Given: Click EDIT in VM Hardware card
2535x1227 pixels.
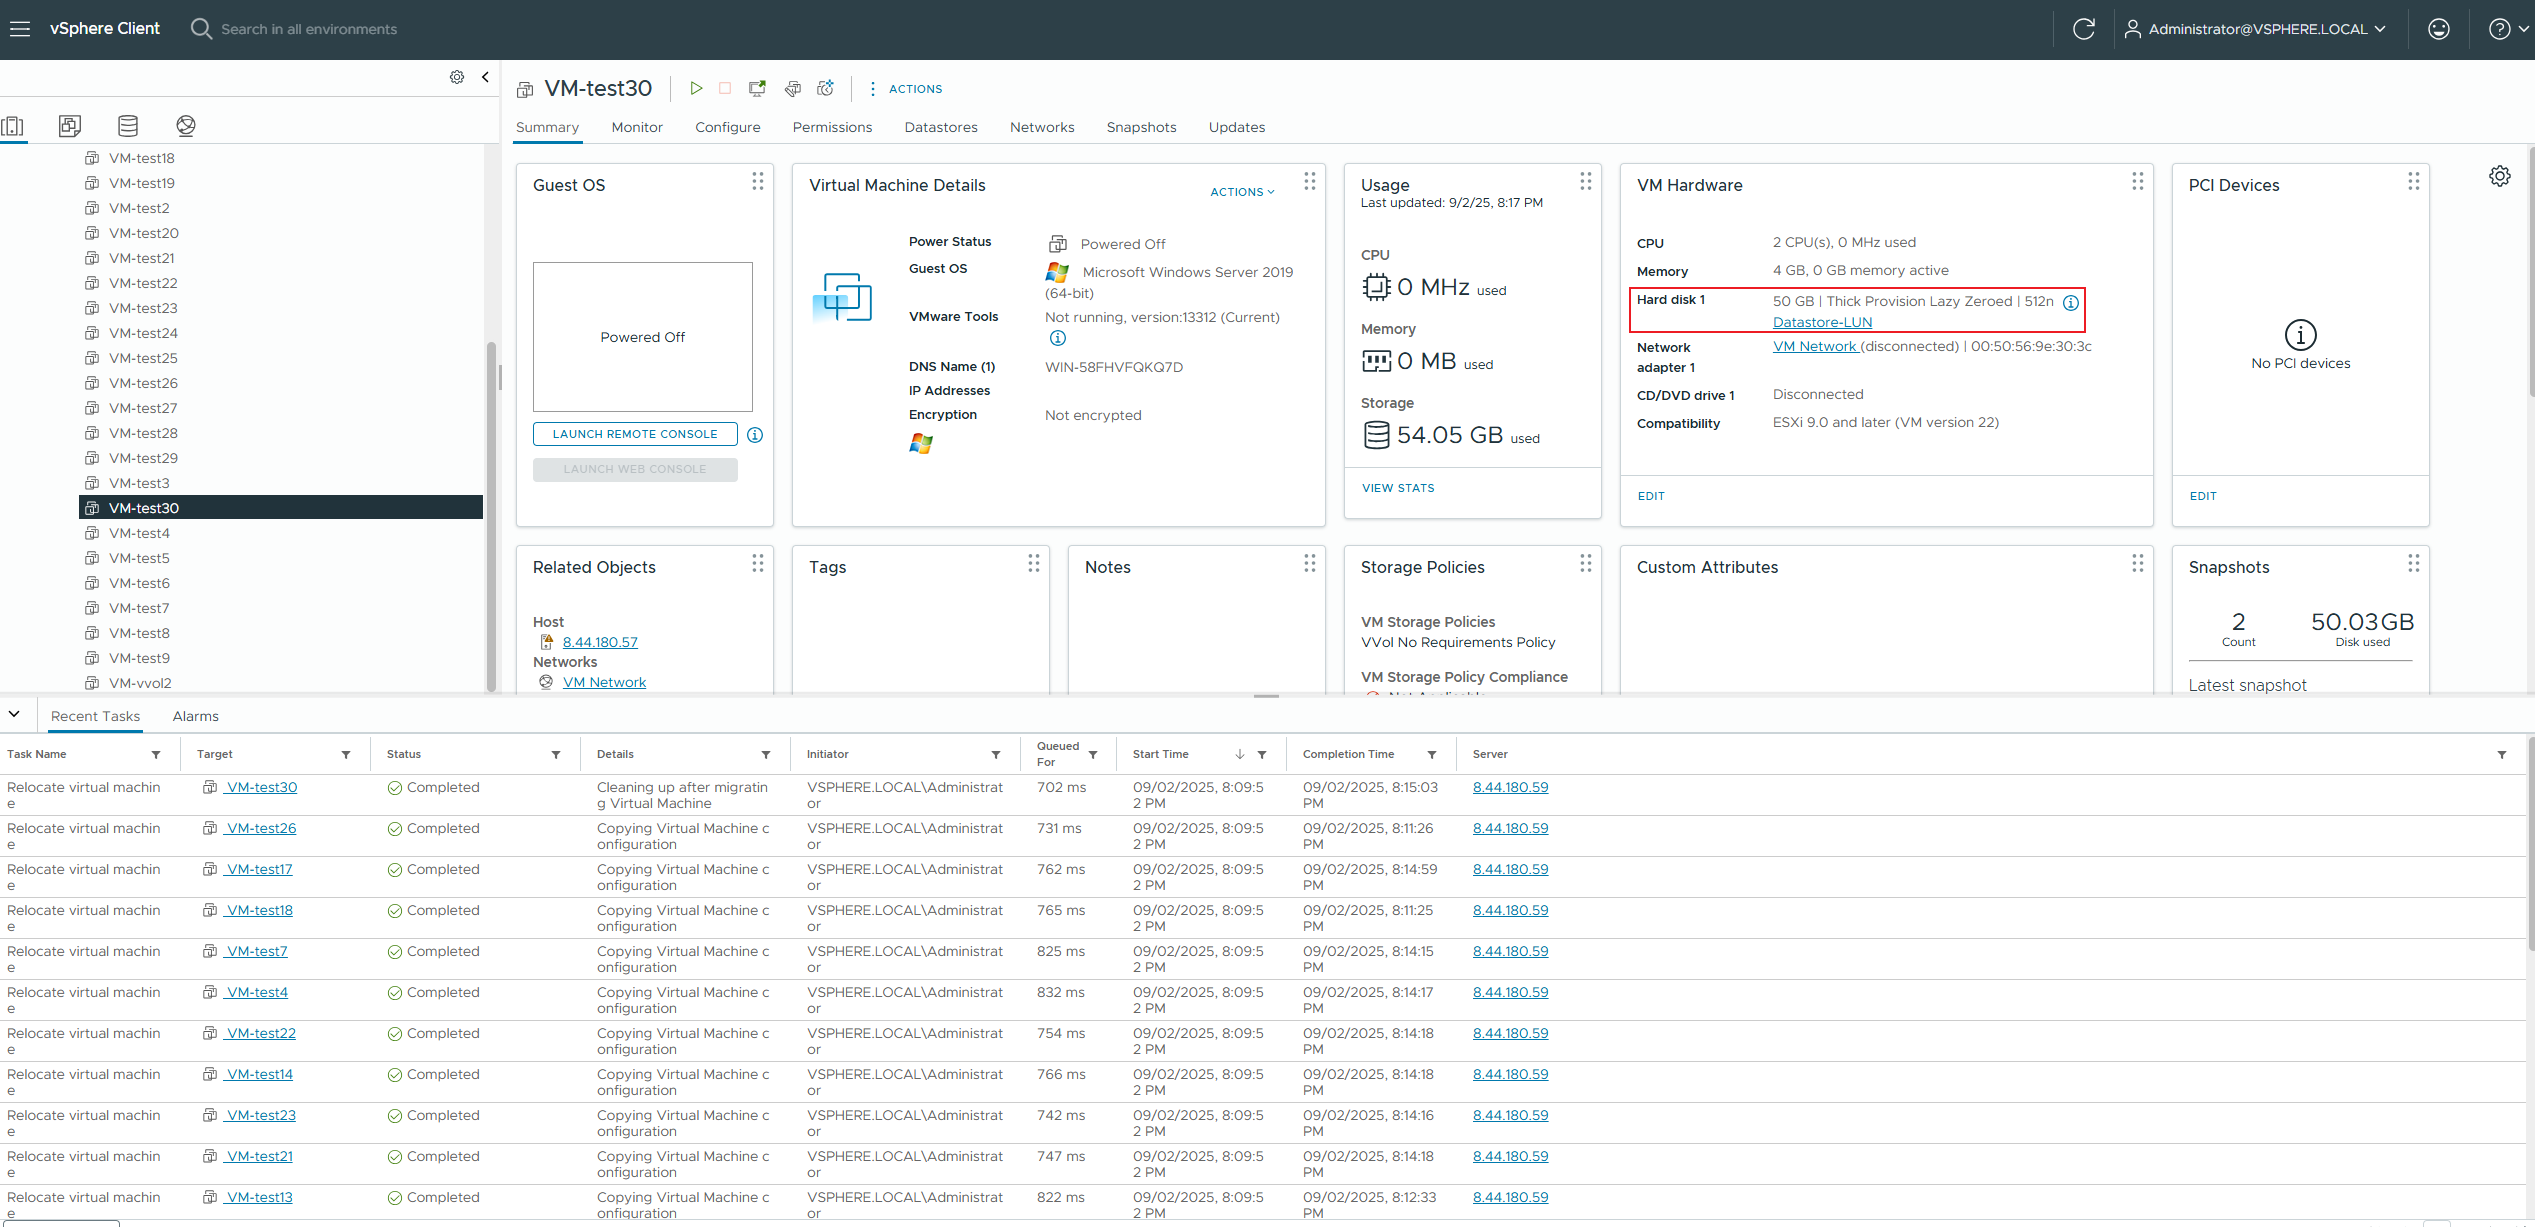Looking at the screenshot, I should point(1651,496).
